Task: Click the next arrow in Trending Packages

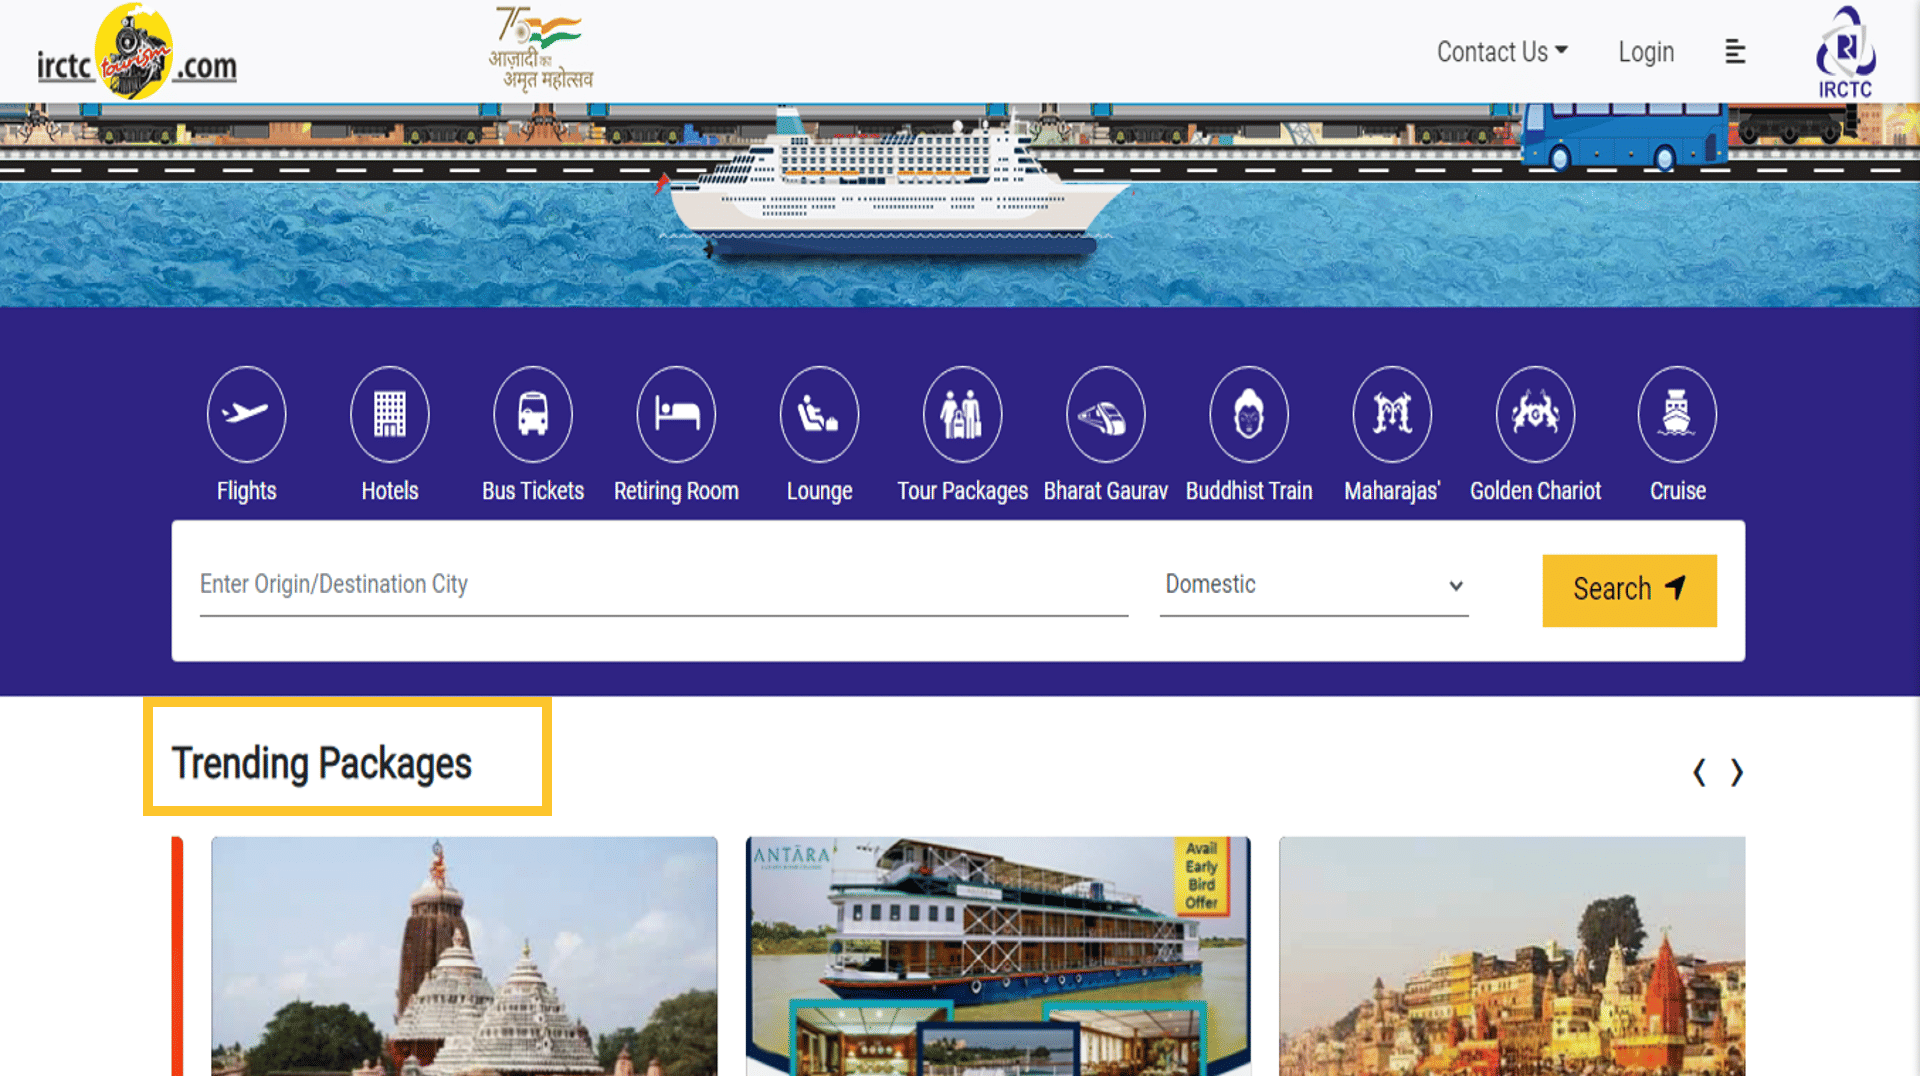Action: tap(1737, 772)
